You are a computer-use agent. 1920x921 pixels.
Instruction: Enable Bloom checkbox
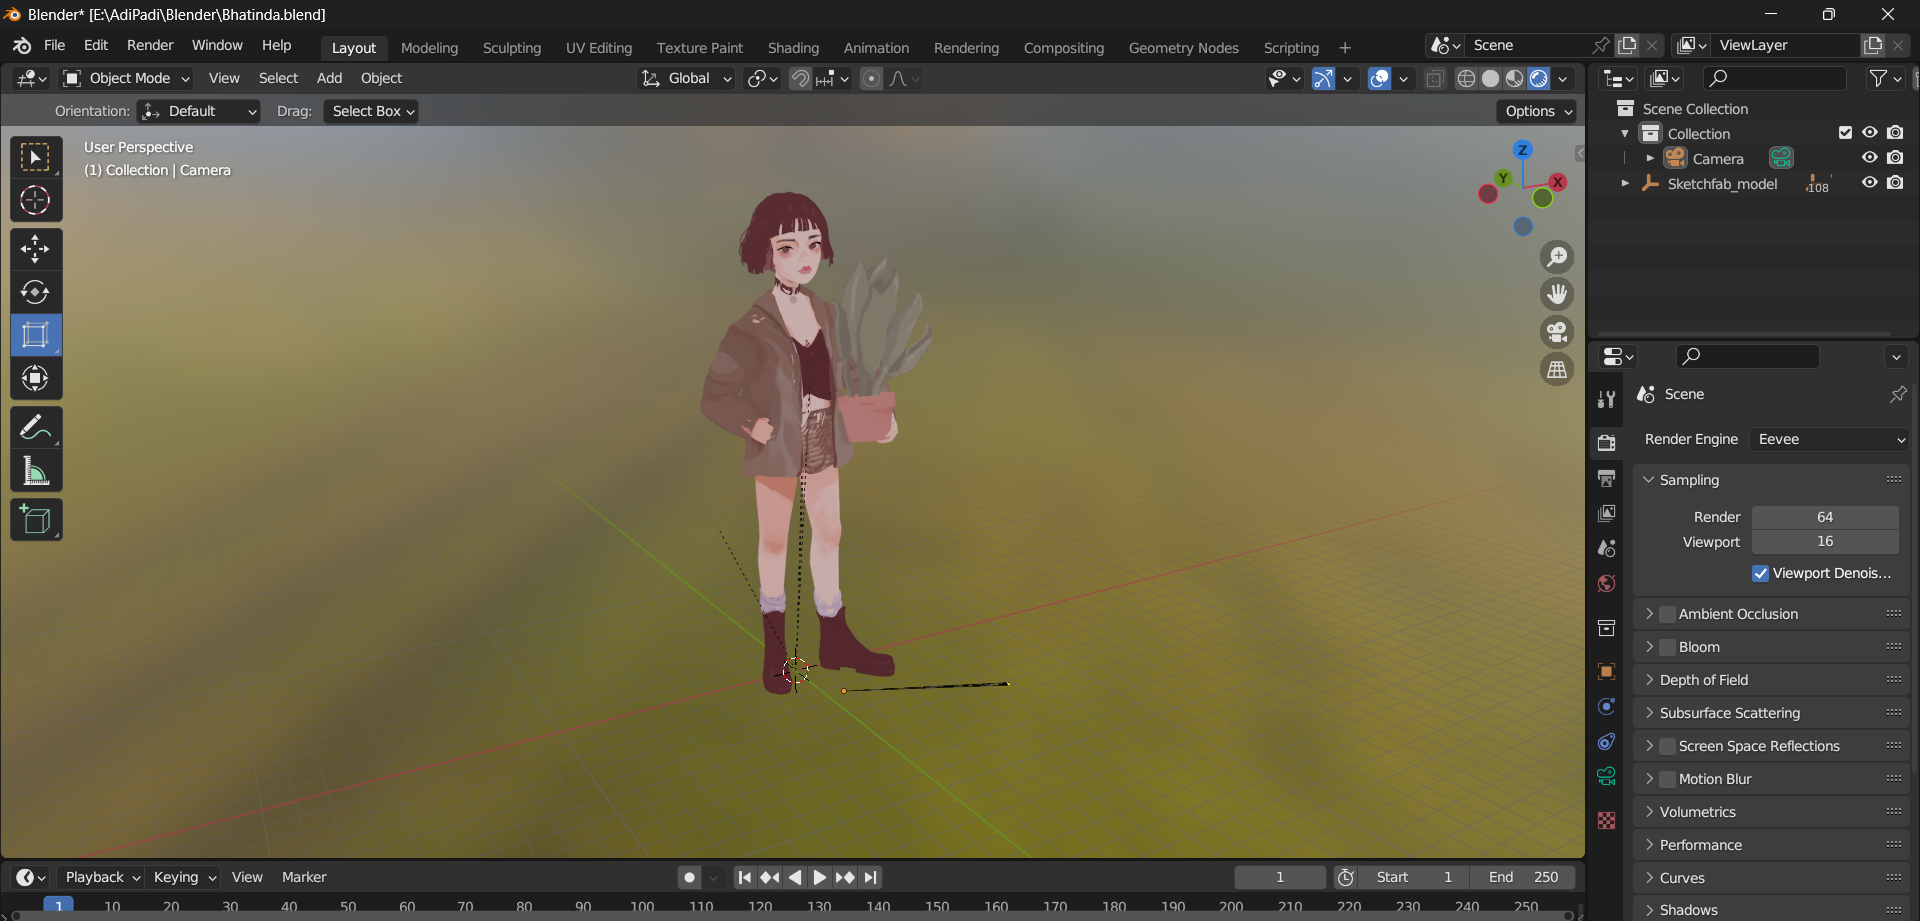[1667, 647]
